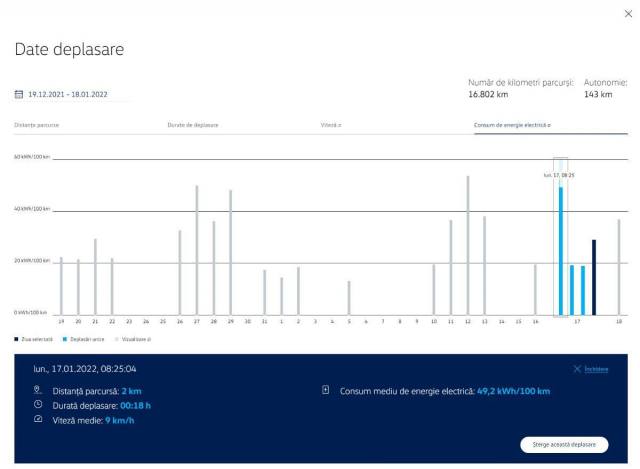640x469 pixels.
Task: Close the trip data dialog with X
Action: pos(627,13)
